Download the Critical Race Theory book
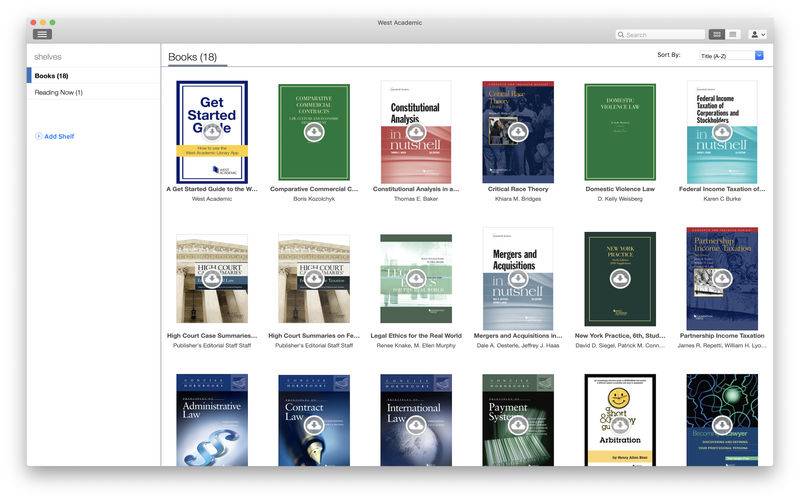This screenshot has width=800, height=500. [518, 132]
